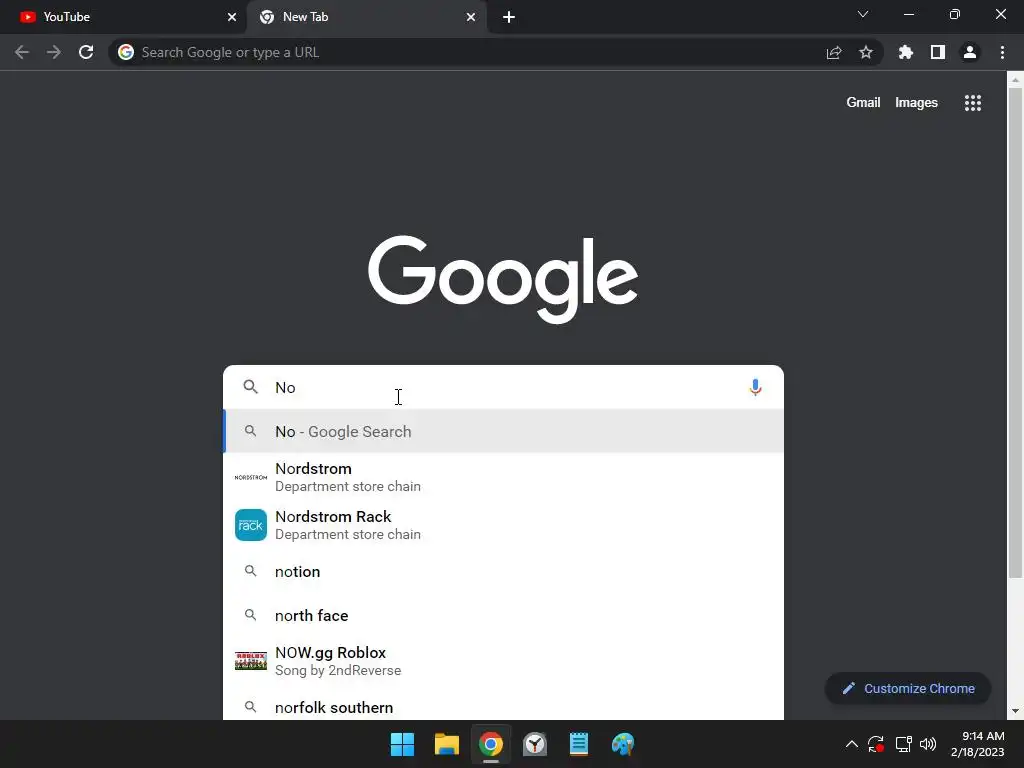Open the clock and date in the taskbar
This screenshot has width=1024, height=768.
(x=978, y=744)
